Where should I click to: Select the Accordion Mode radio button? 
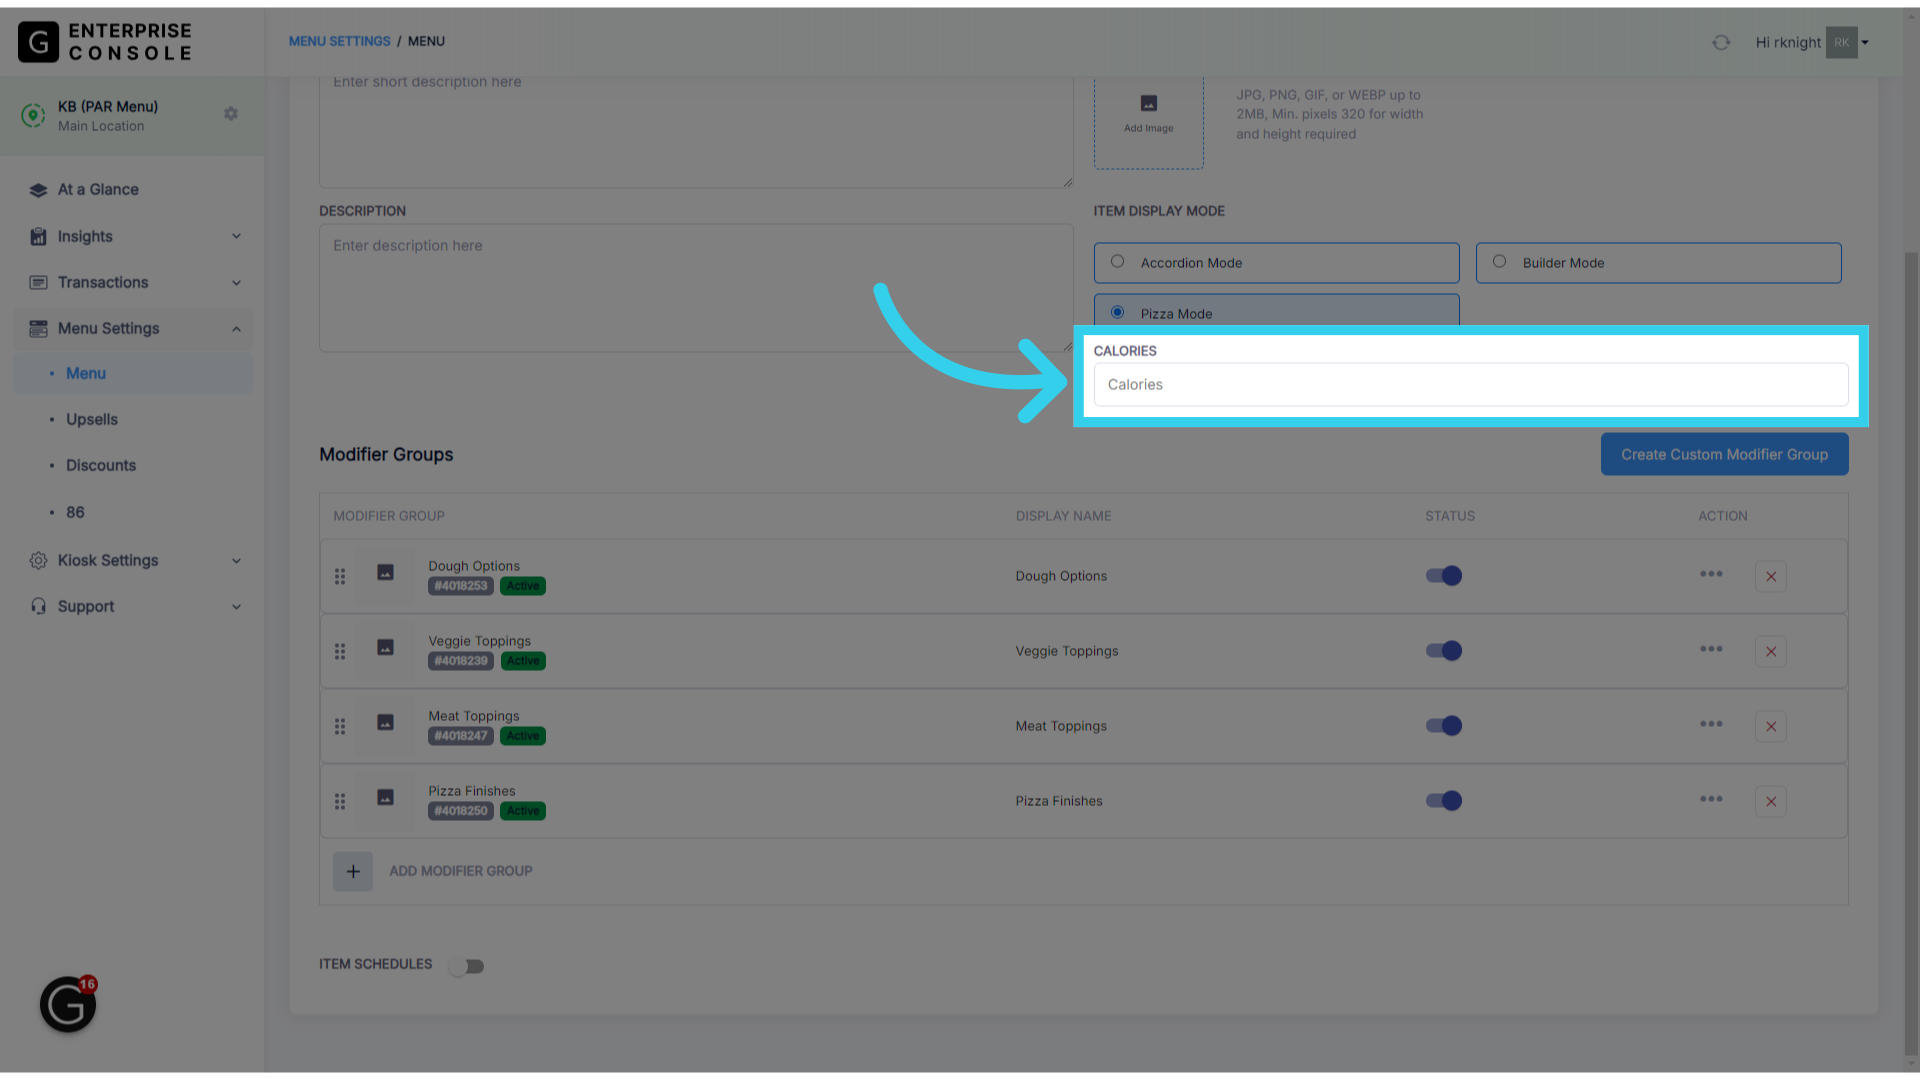click(1117, 261)
